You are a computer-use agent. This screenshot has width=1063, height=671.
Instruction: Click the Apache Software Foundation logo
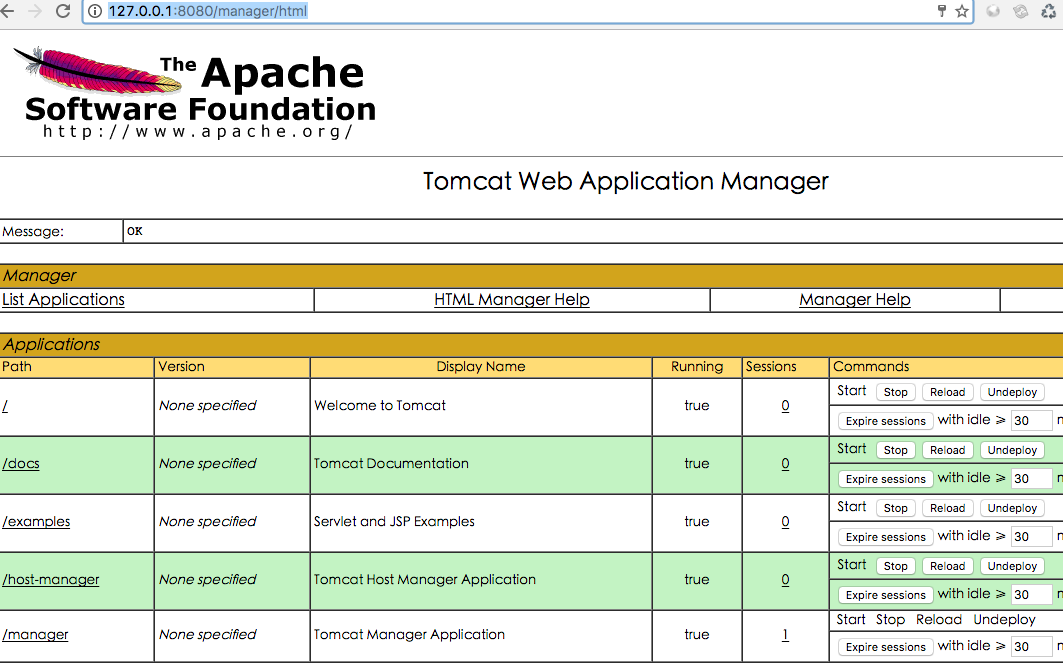coord(195,92)
